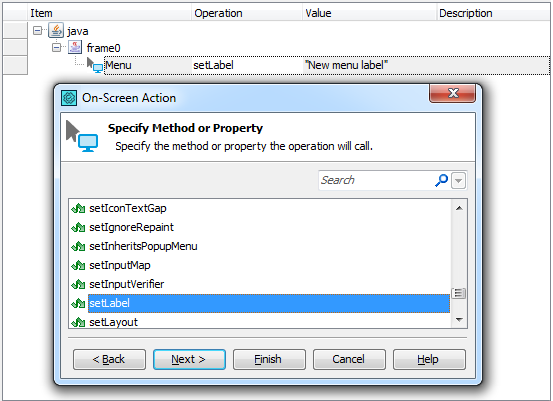Click the method list scrollbar thumb

pos(459,293)
